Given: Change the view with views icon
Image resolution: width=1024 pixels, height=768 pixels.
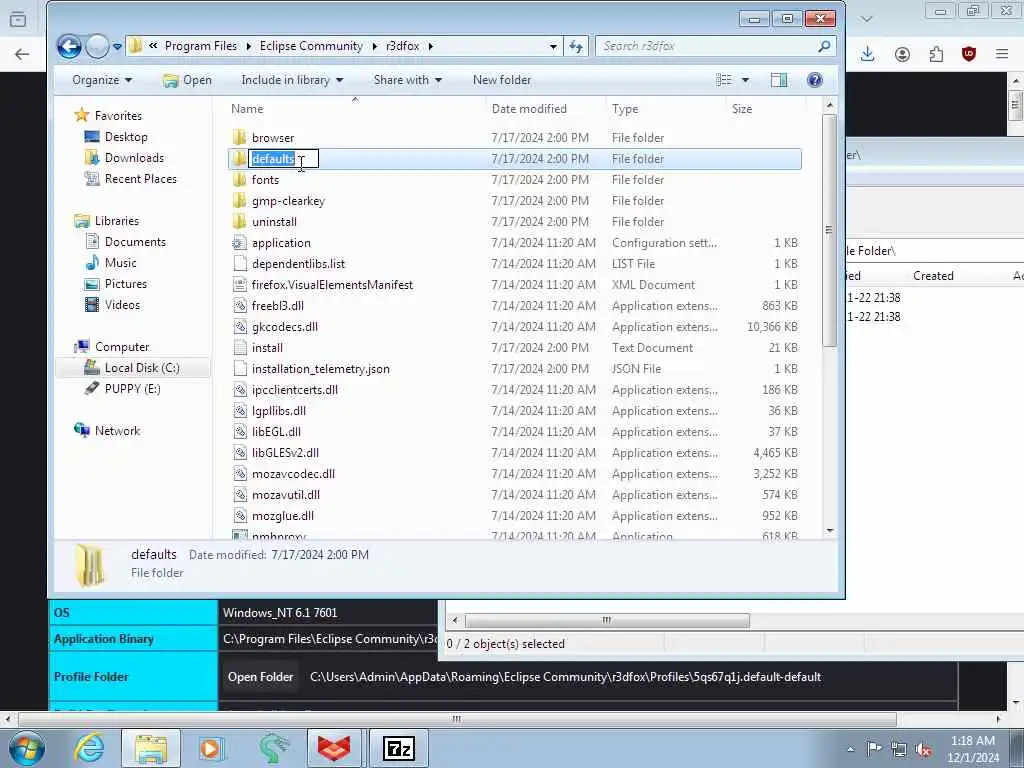Looking at the screenshot, I should click(x=724, y=80).
